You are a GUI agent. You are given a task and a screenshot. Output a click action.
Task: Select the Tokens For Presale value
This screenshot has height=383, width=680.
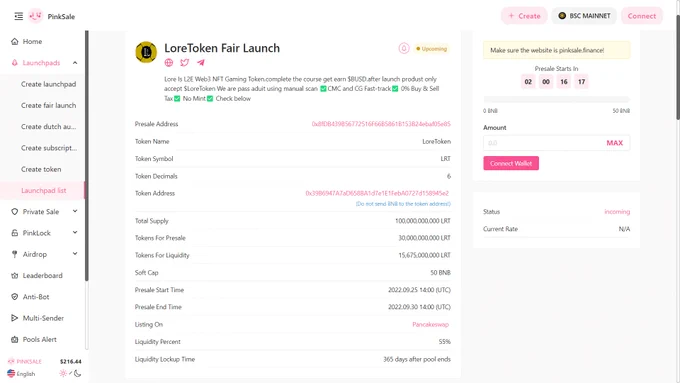point(424,238)
